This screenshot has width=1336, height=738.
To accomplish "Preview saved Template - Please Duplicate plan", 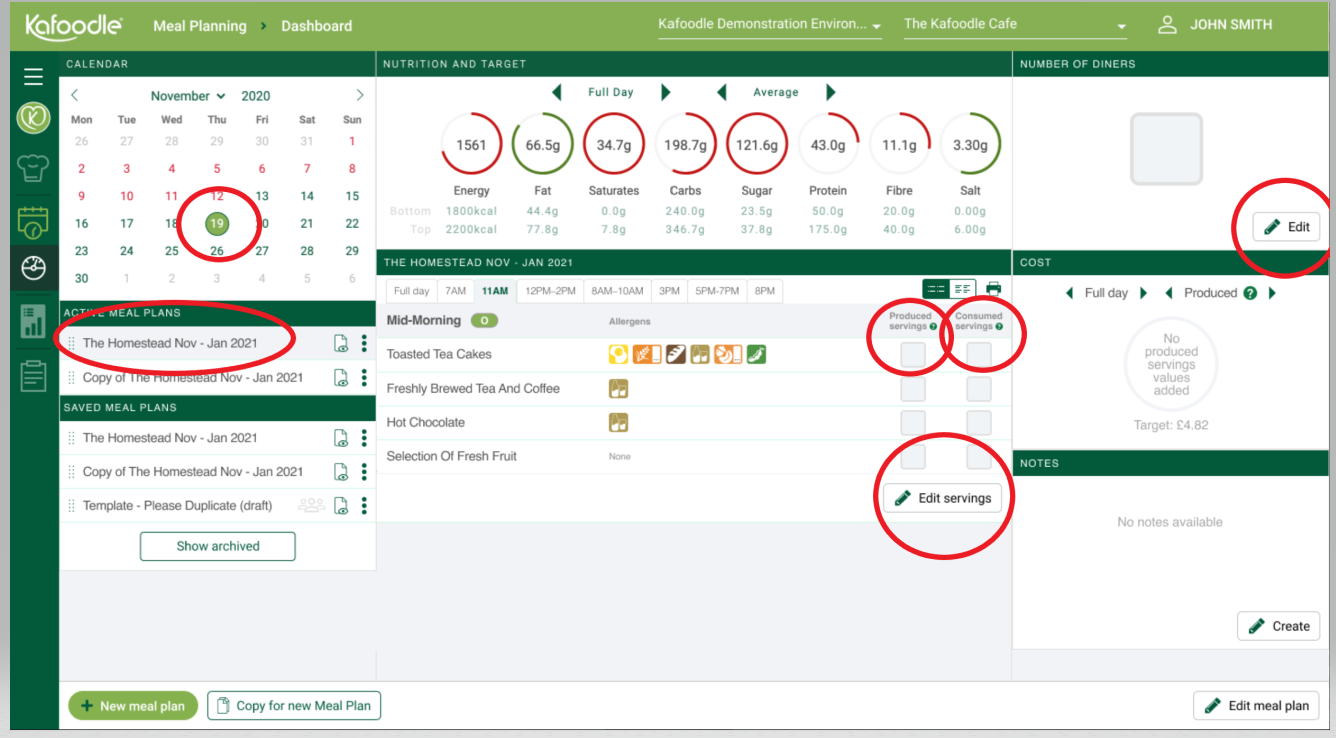I will 341,506.
